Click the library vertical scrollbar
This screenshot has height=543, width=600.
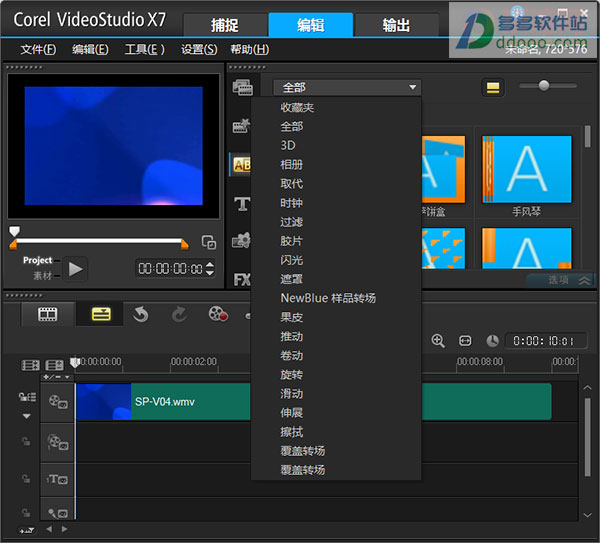tap(588, 137)
